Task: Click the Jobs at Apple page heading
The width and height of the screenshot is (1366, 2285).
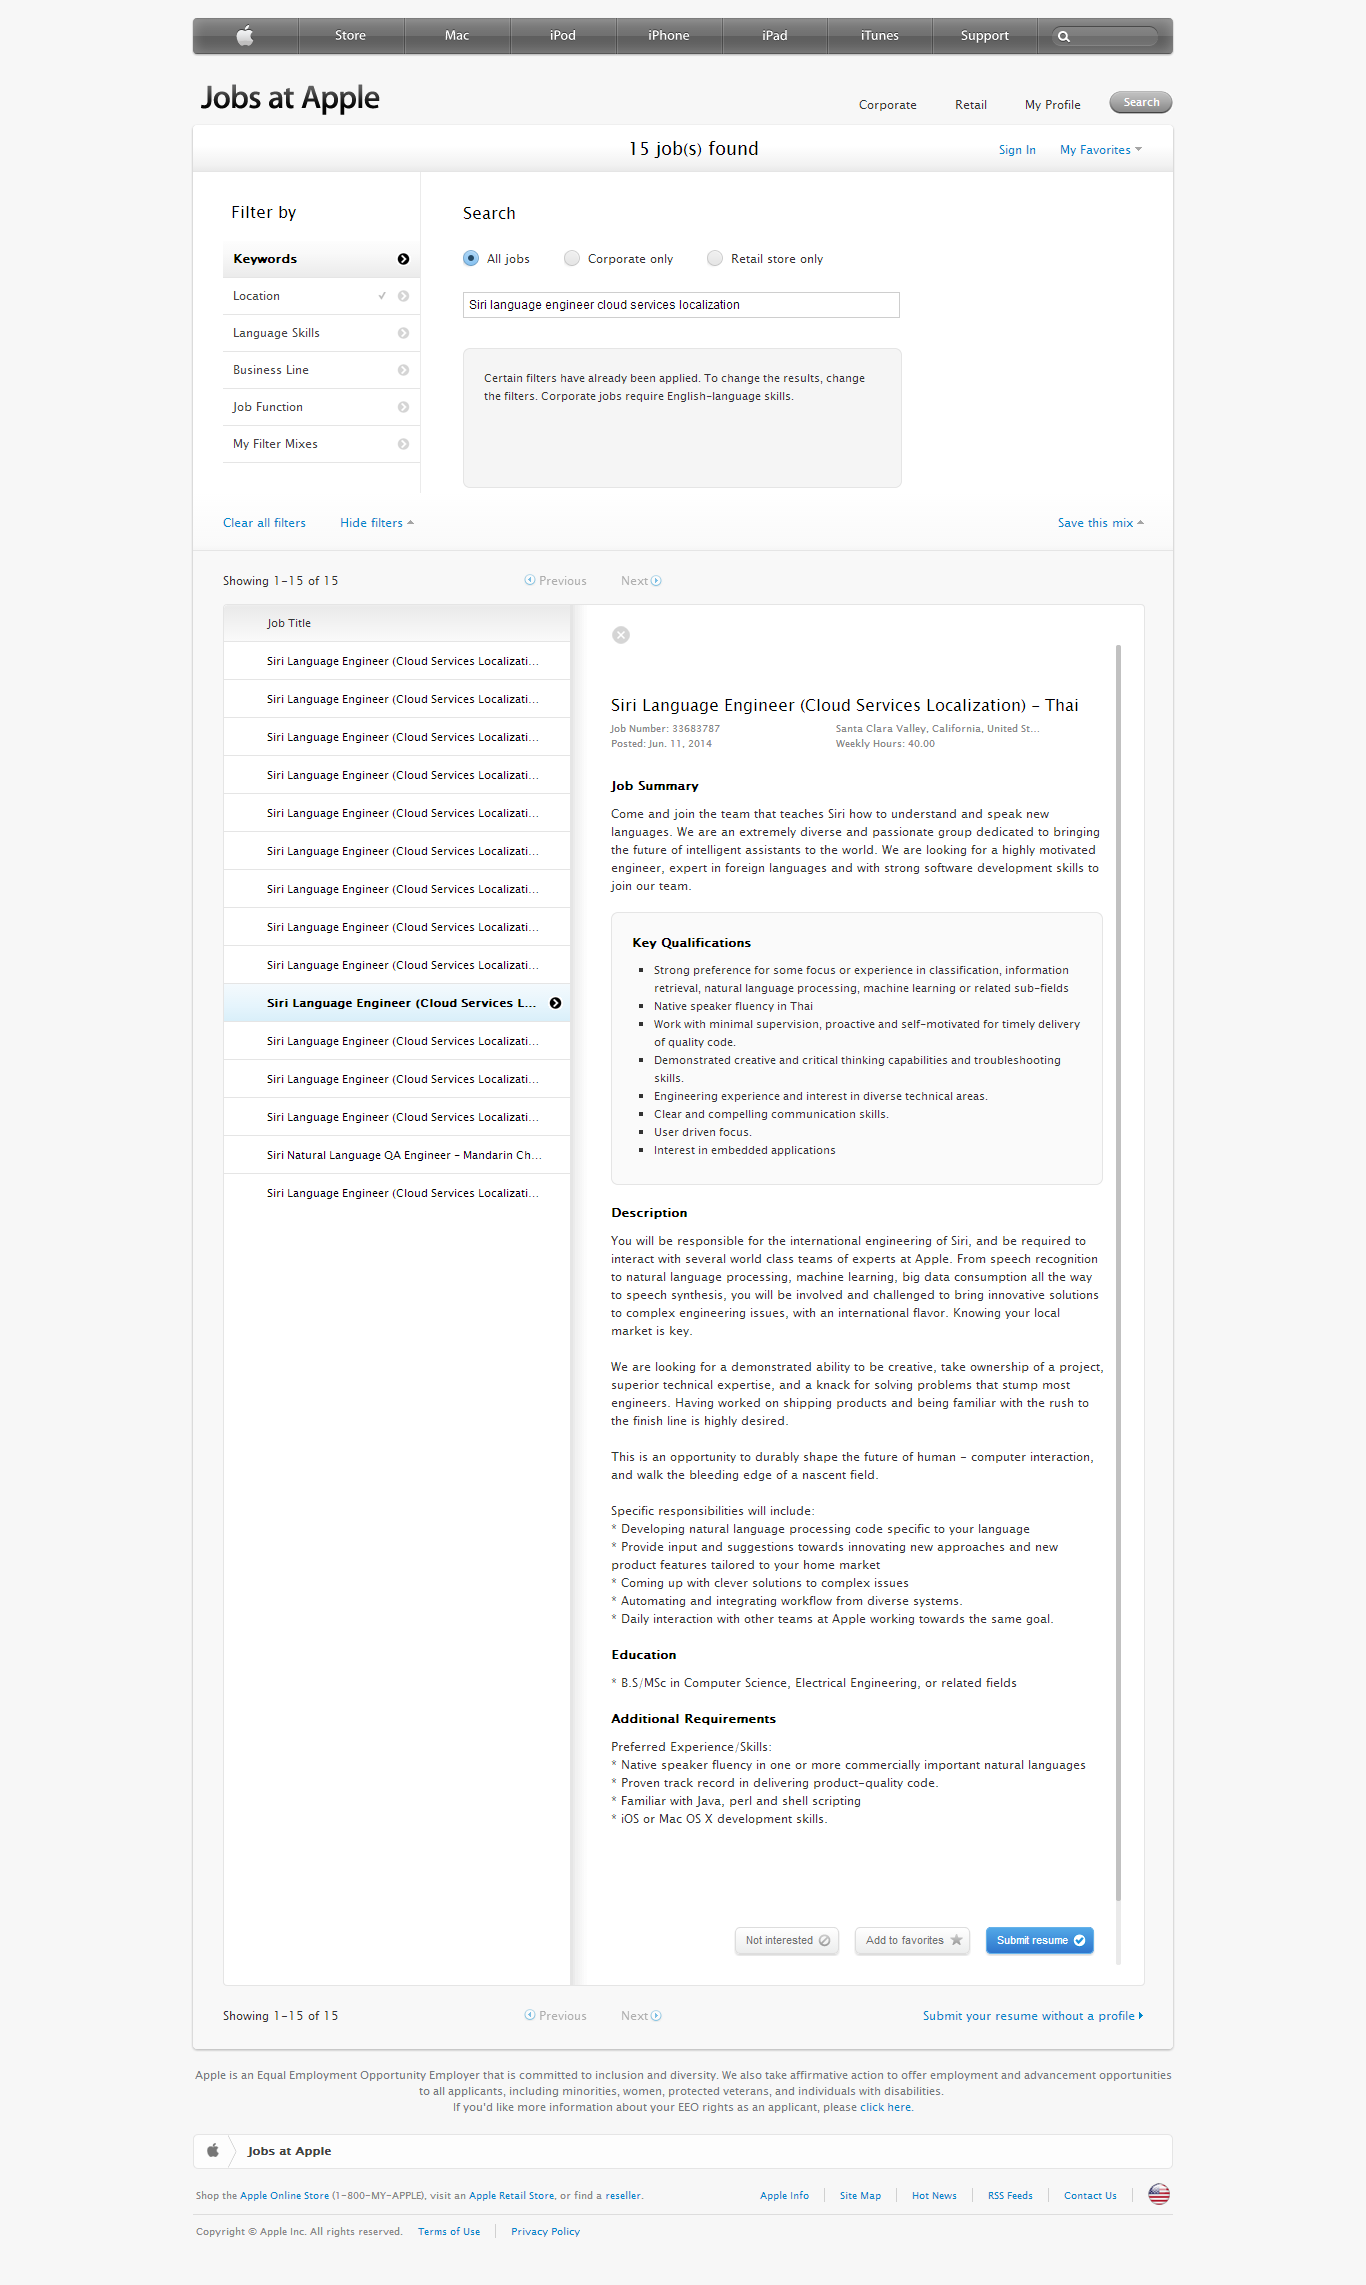Action: tap(290, 98)
